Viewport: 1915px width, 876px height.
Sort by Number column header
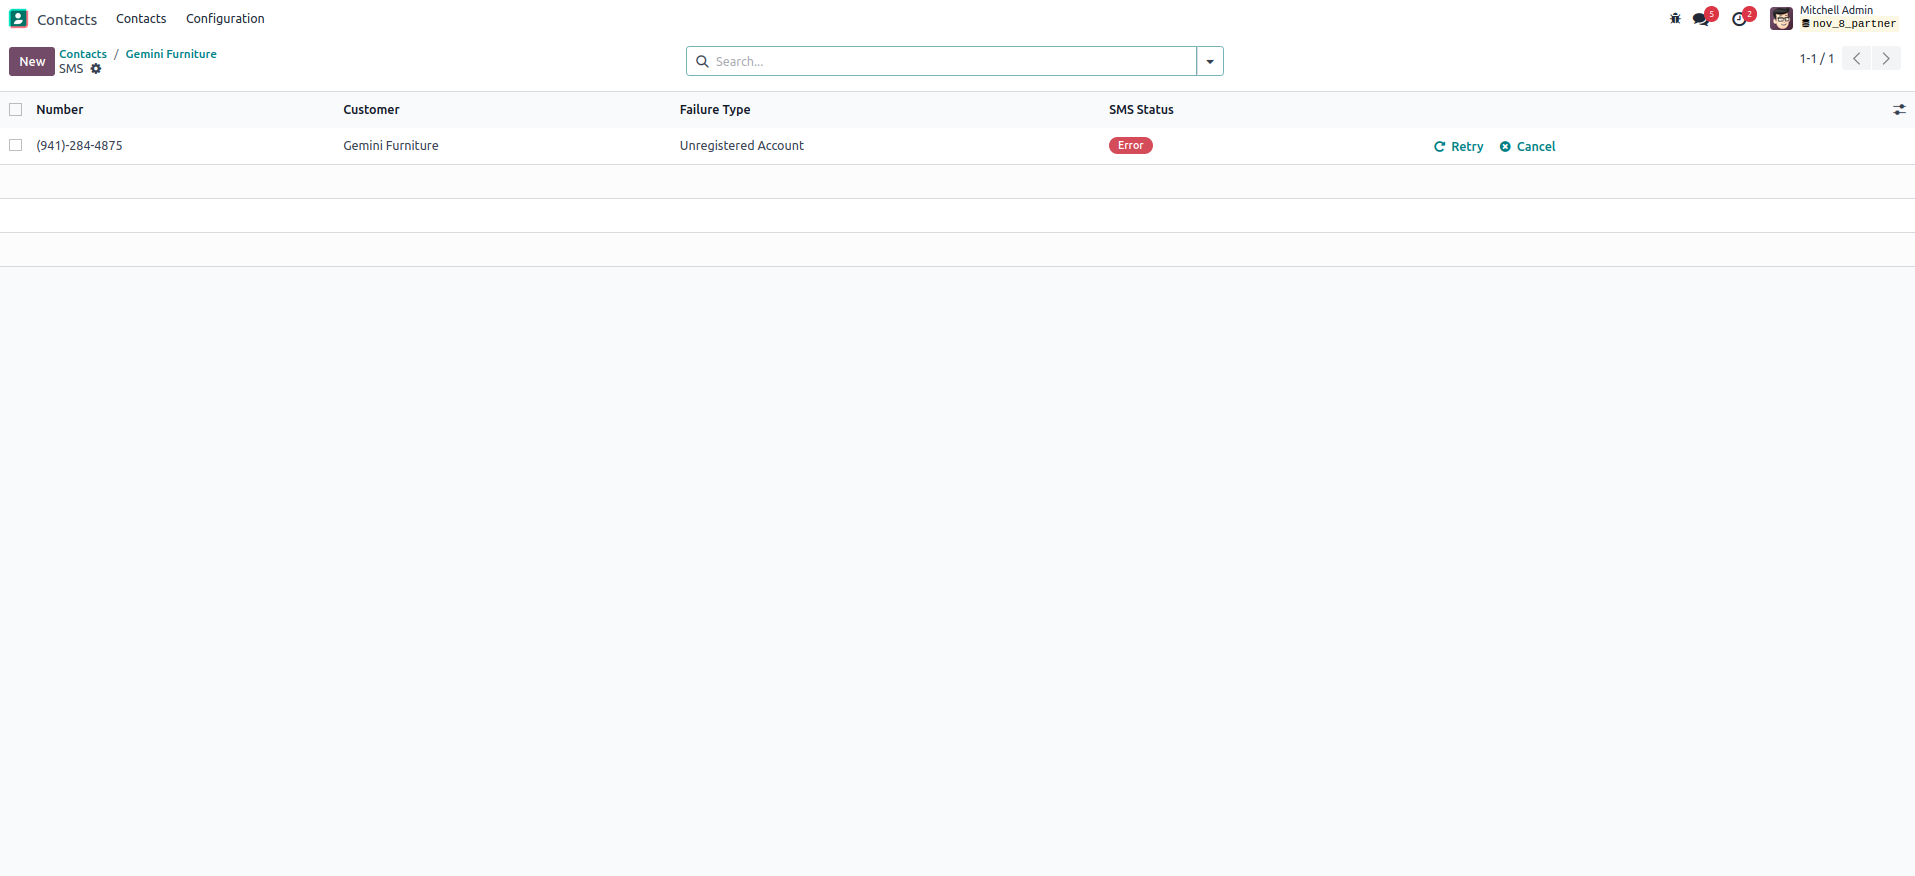(60, 110)
